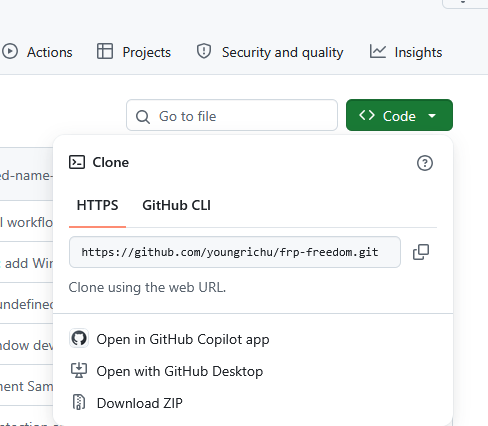Click the Projects table icon
The width and height of the screenshot is (488, 426).
tap(105, 52)
